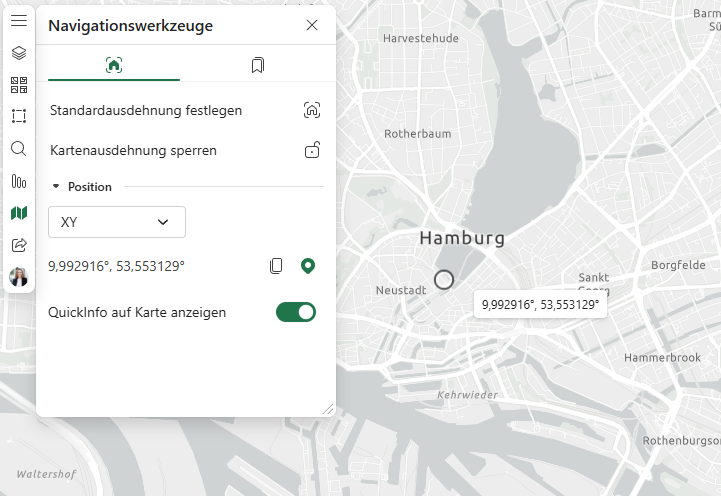Open the bar chart tool in sidebar
Screen dimensions: 721x496
click(x=19, y=181)
